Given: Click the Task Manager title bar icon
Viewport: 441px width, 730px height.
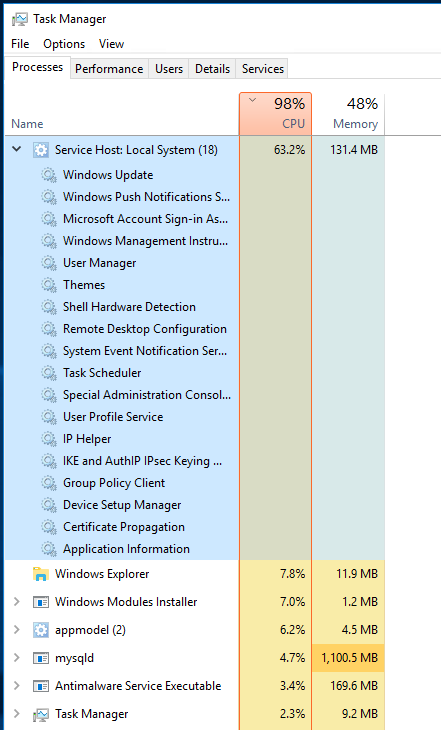Looking at the screenshot, I should click(x=20, y=19).
